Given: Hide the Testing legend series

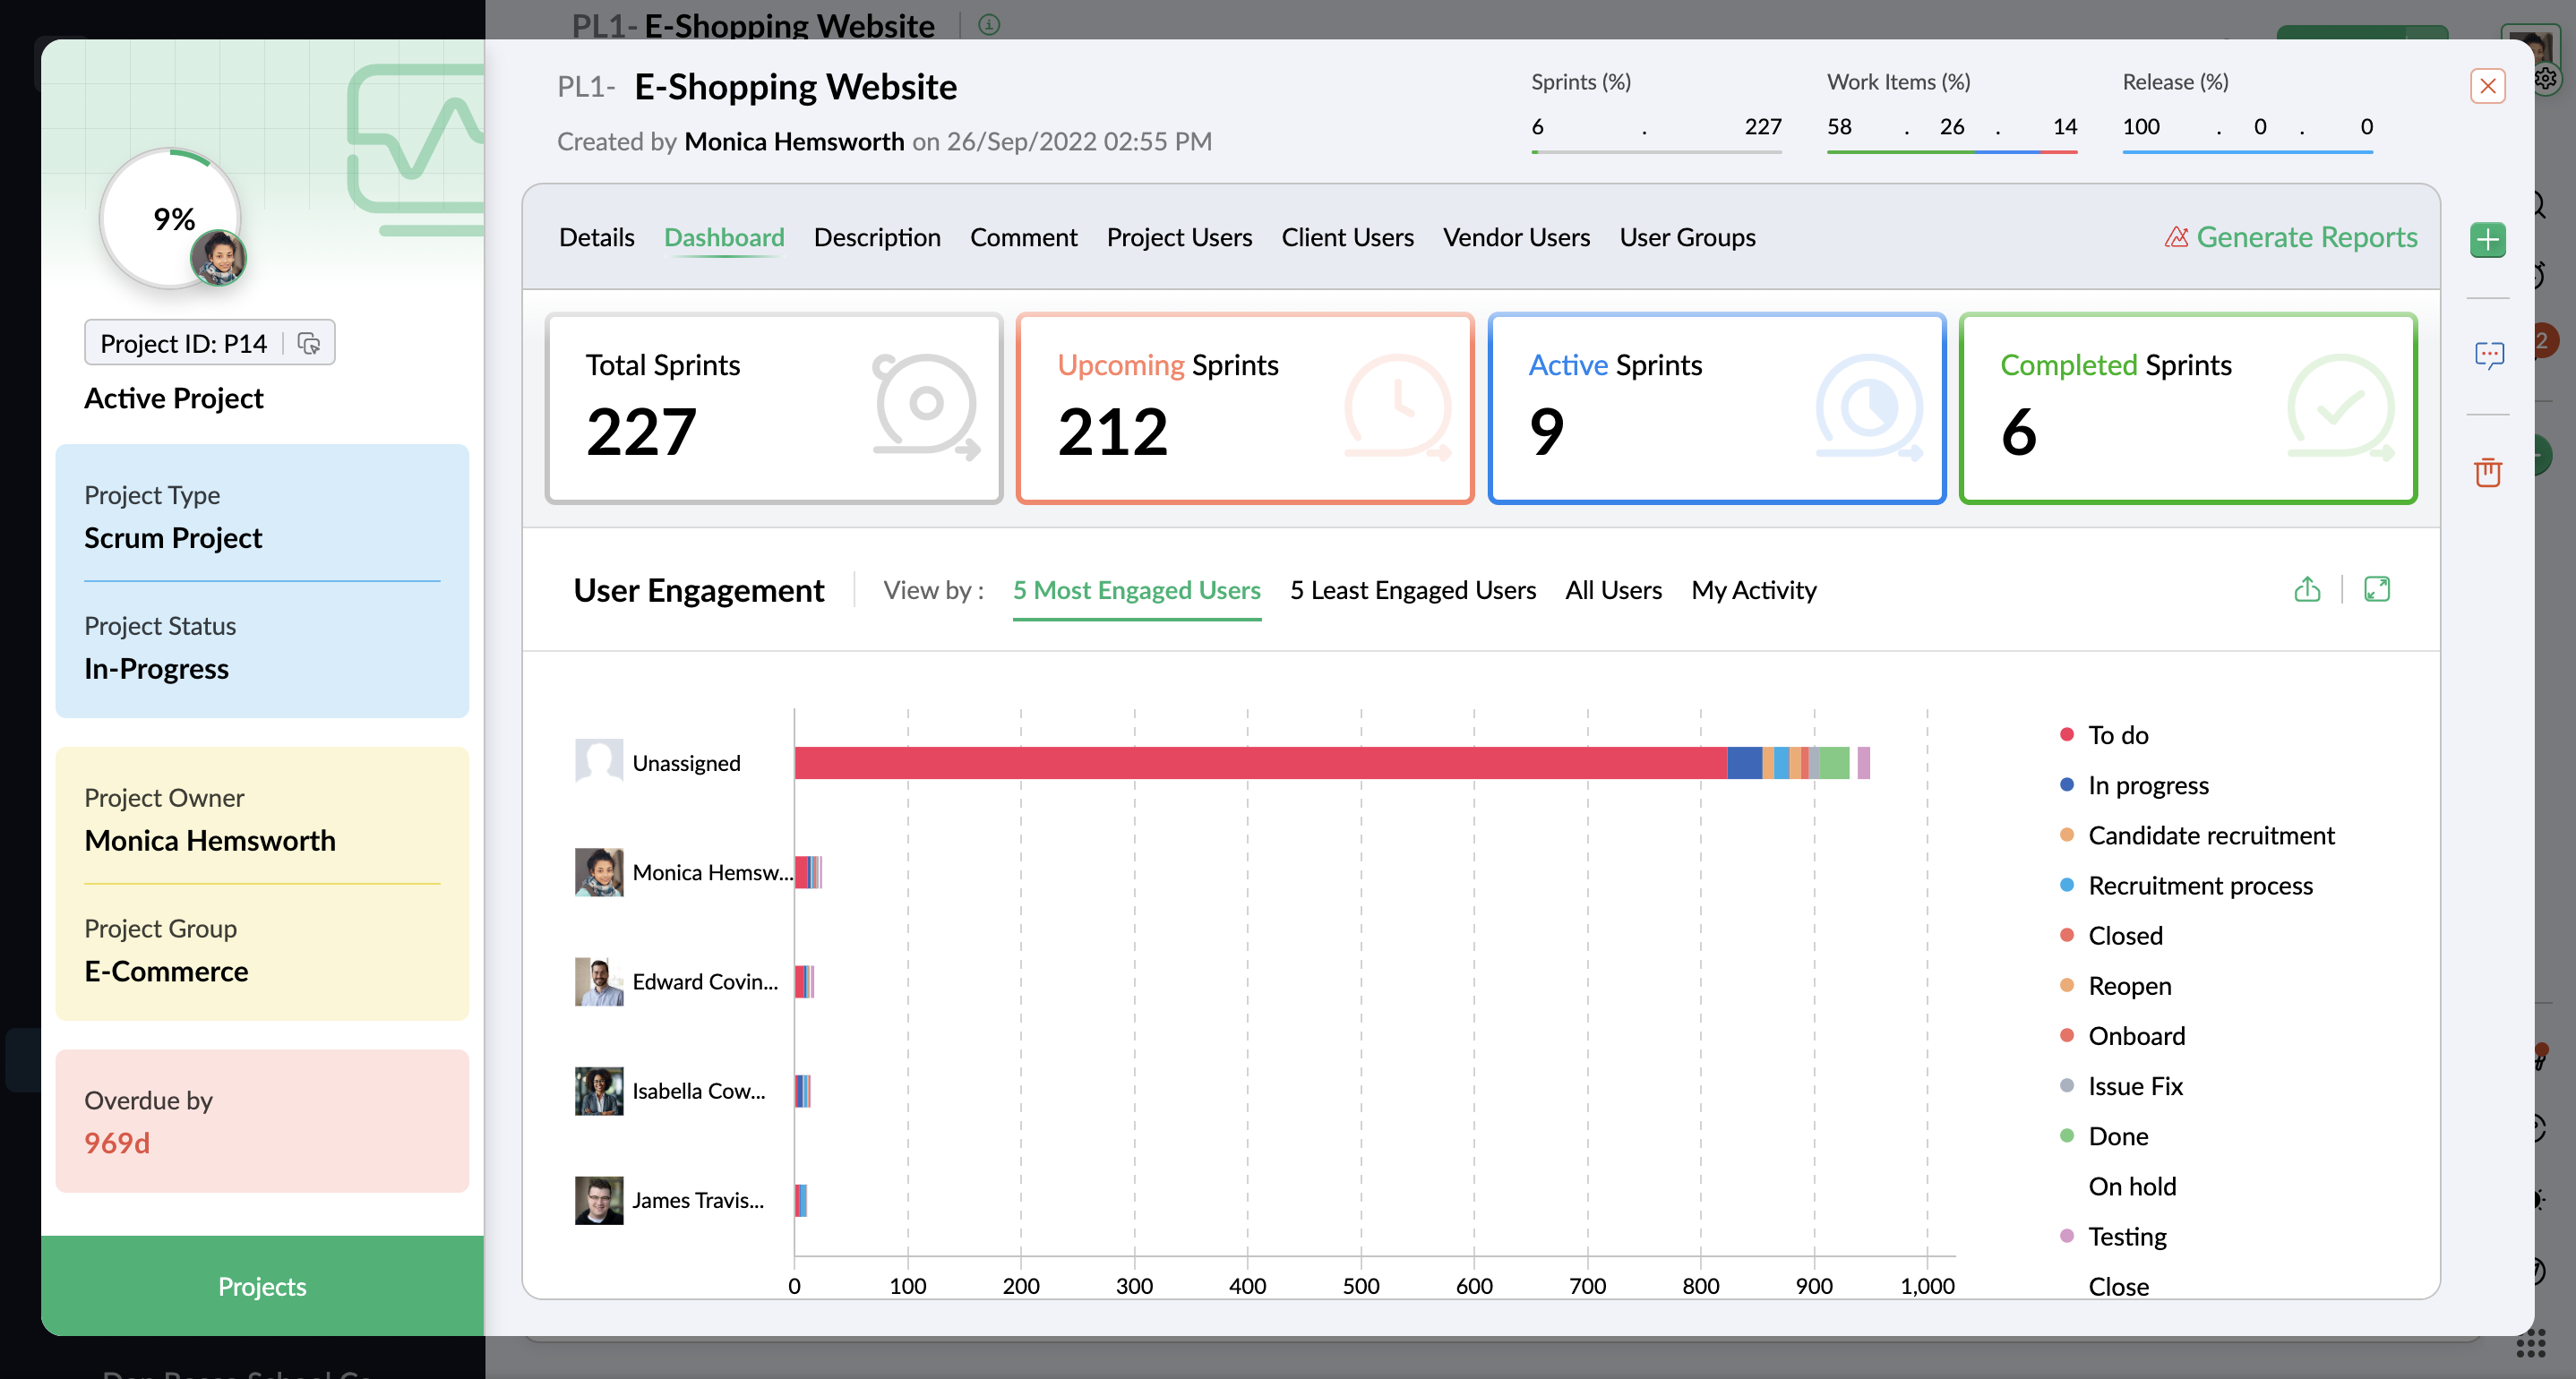Looking at the screenshot, I should (2126, 1236).
